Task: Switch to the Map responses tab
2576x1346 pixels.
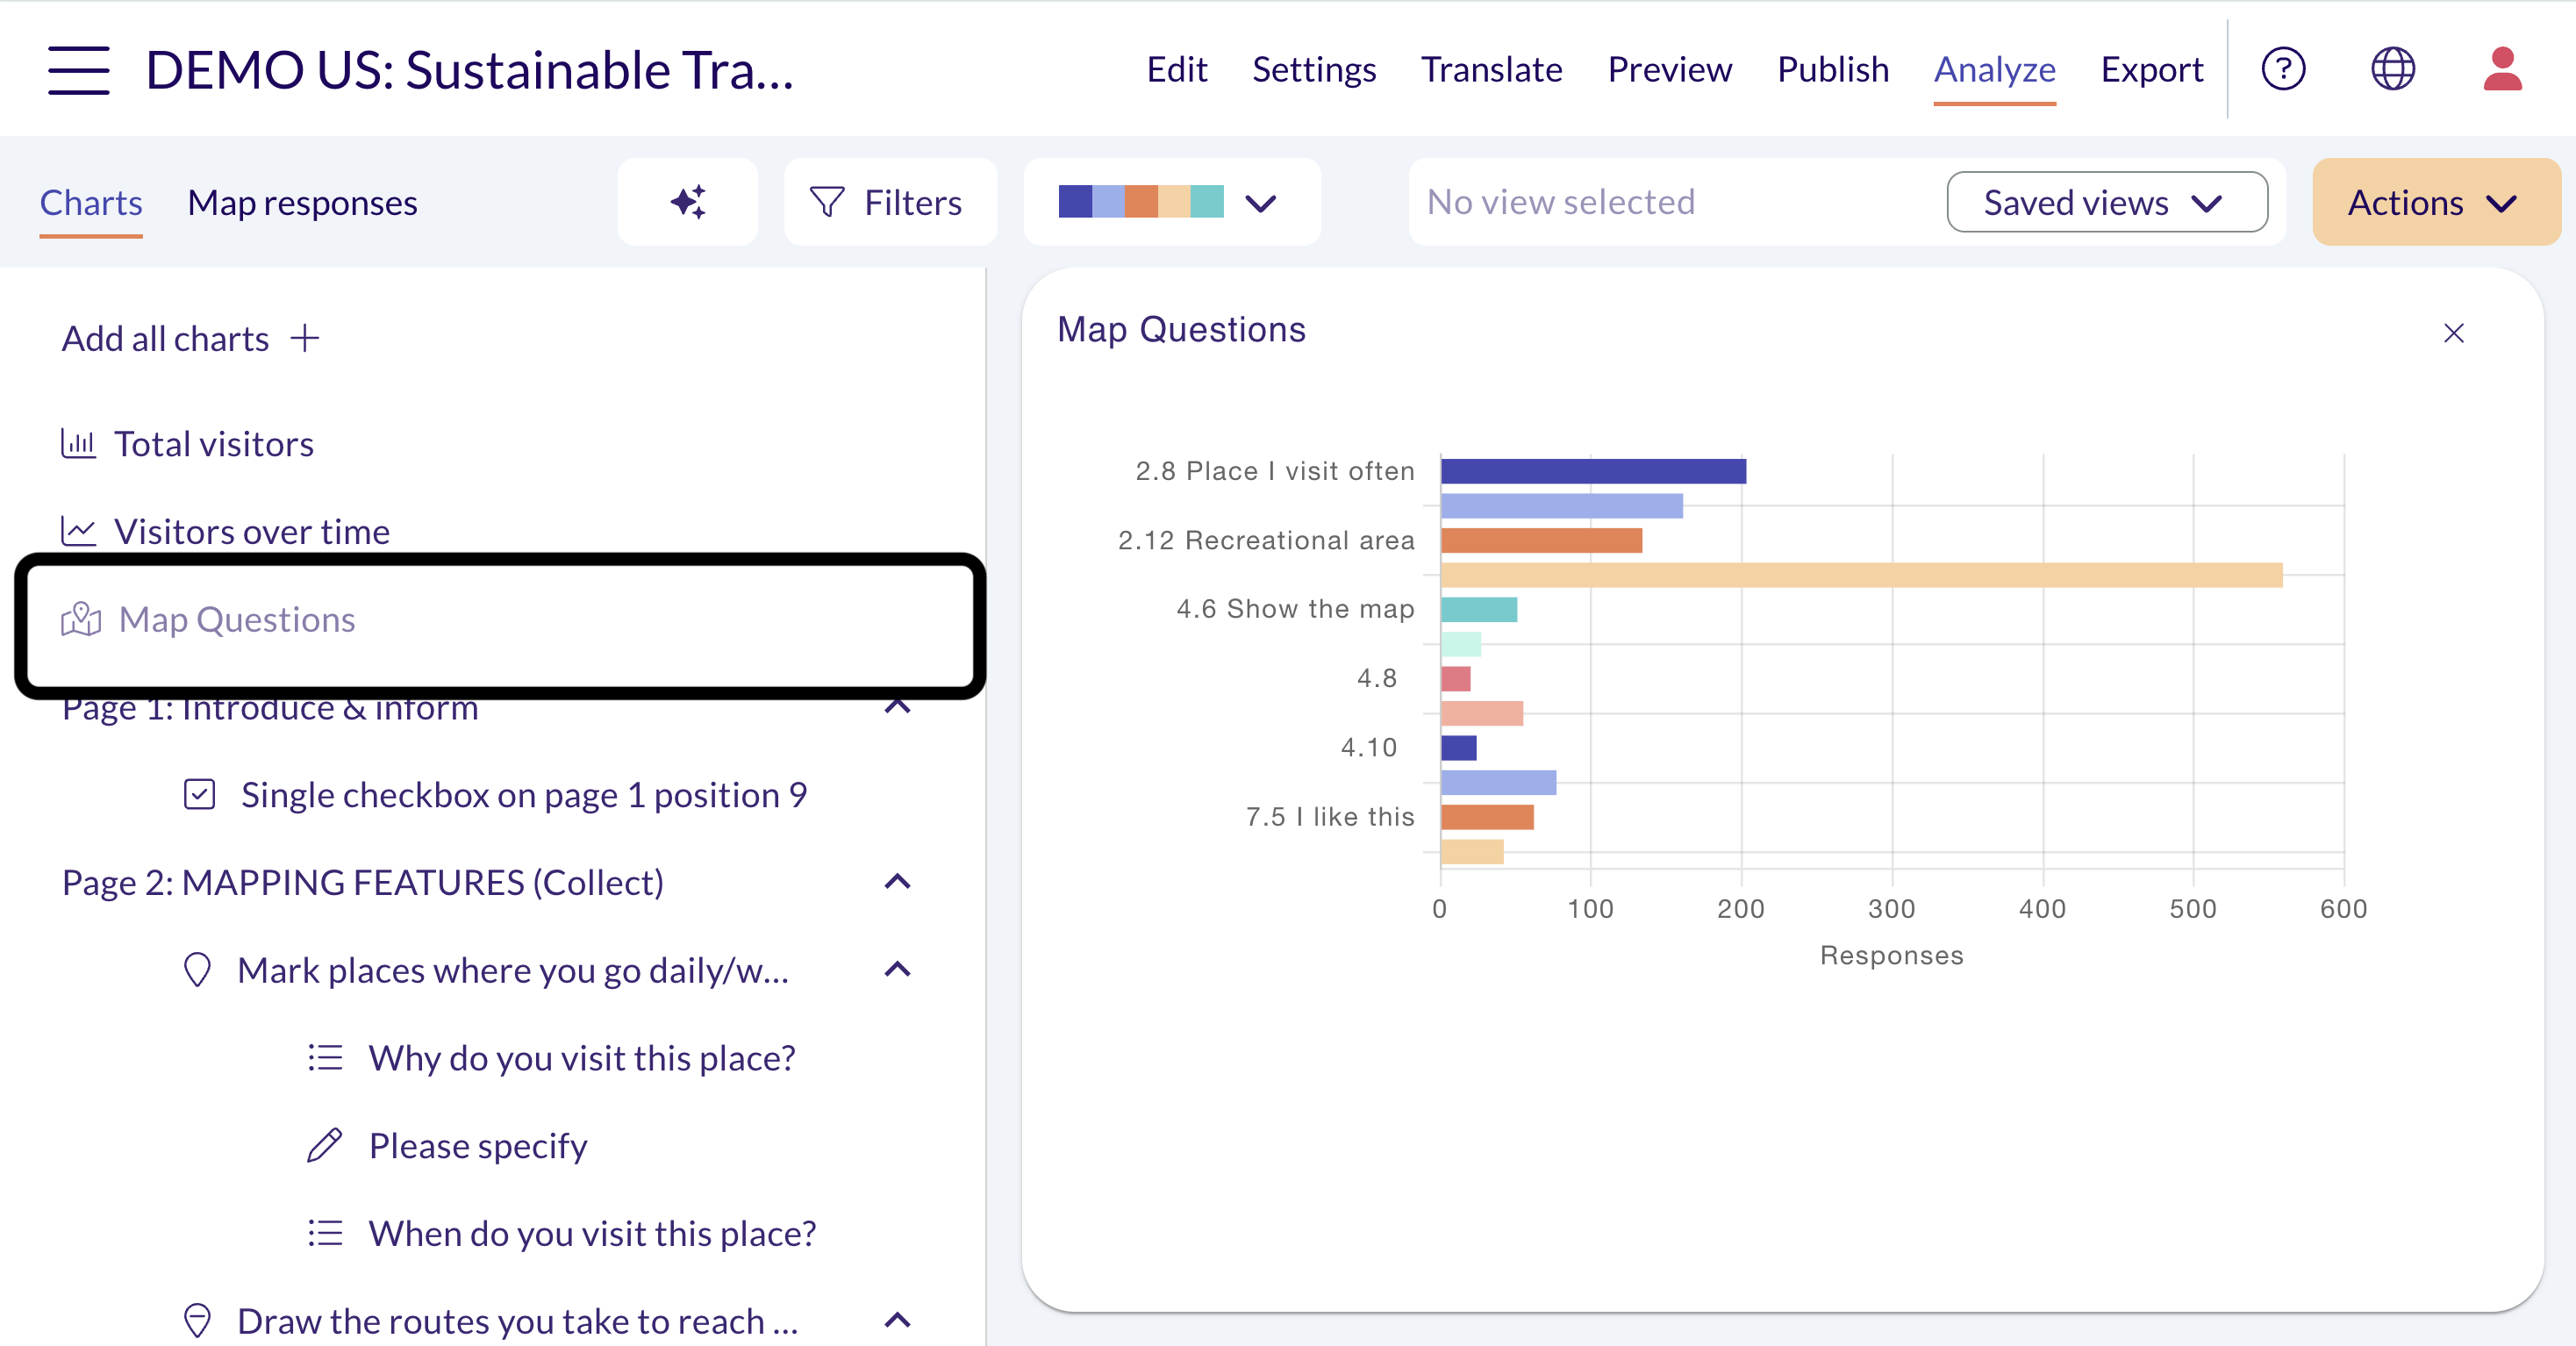Action: point(302,202)
